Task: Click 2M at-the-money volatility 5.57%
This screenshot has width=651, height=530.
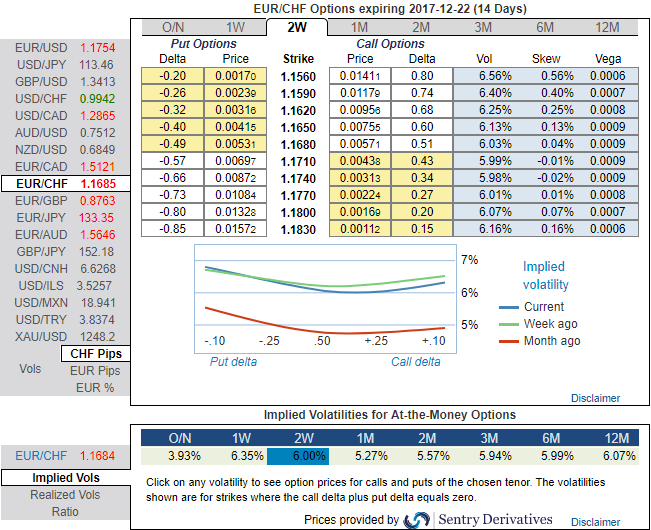Action: tap(433, 456)
